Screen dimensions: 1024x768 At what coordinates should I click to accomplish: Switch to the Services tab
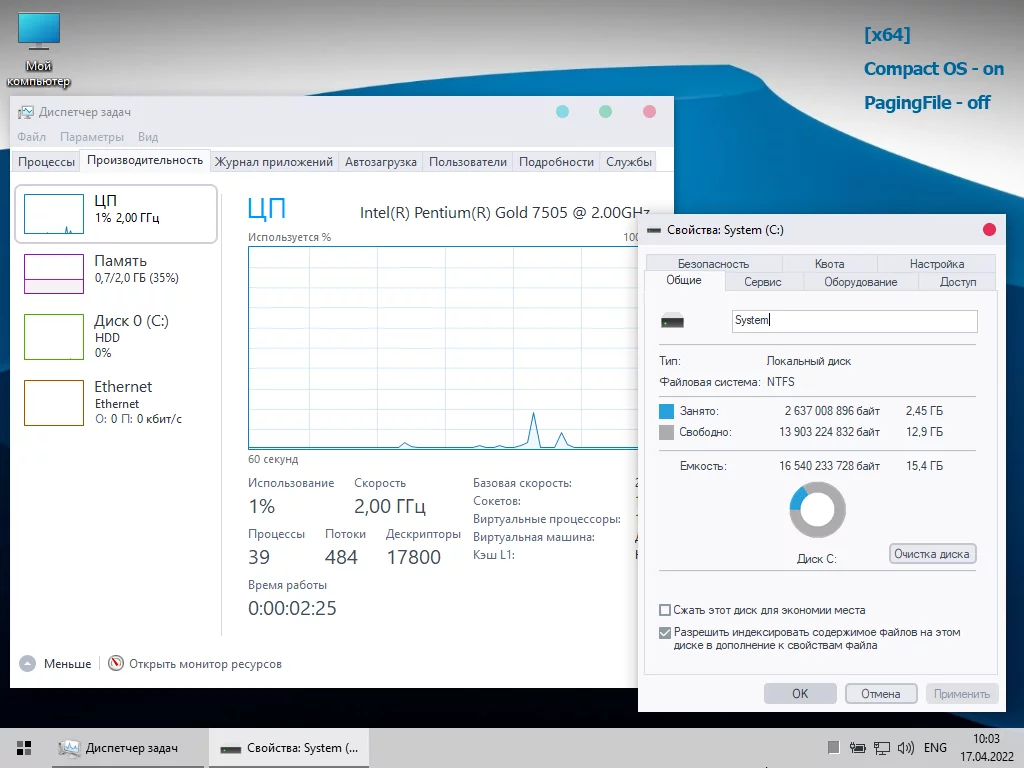point(629,162)
